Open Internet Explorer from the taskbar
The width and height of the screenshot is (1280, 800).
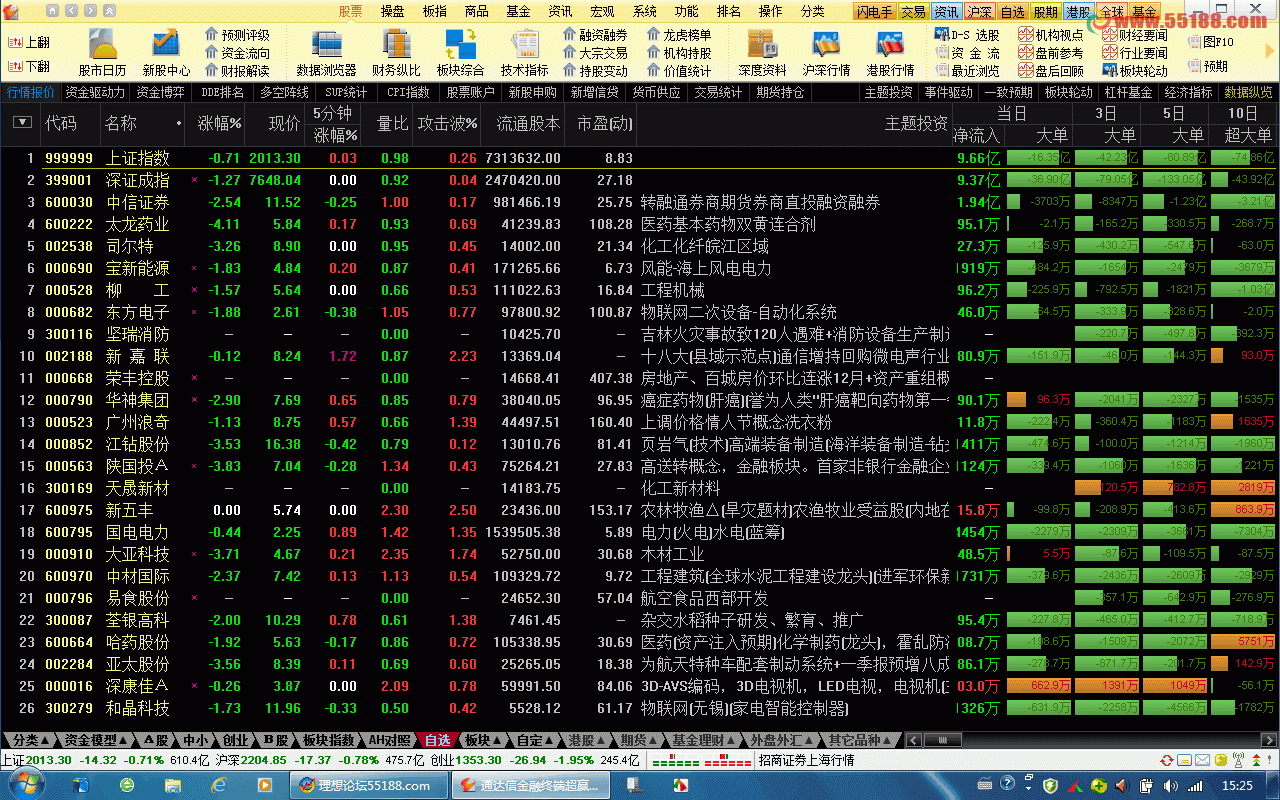219,785
